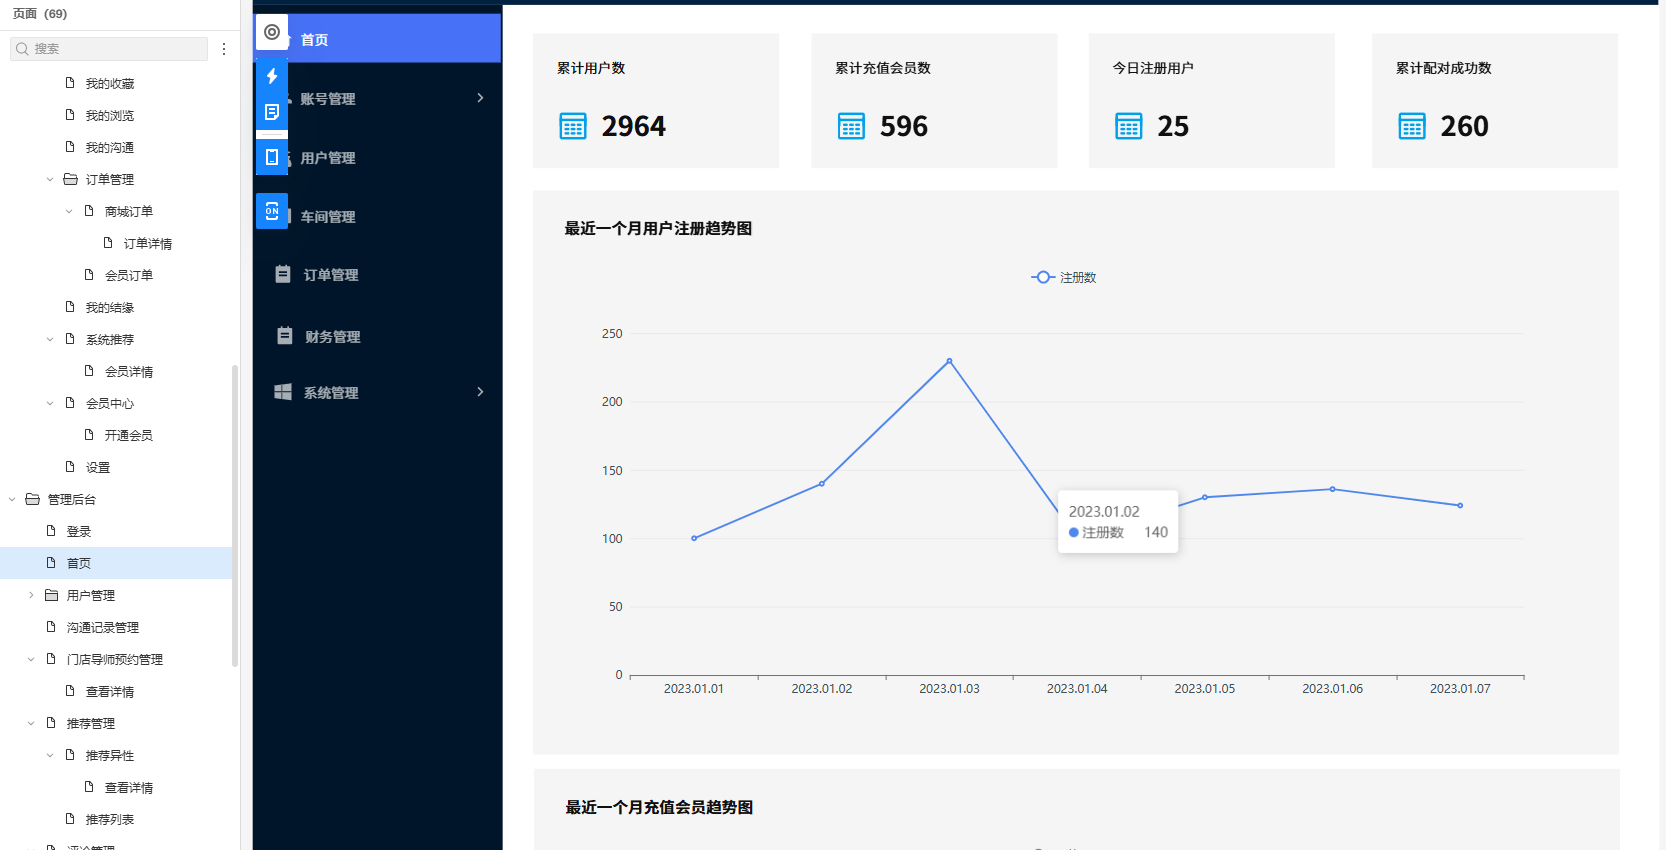Open the 沟通记录管理 page
Image resolution: width=1666 pixels, height=850 pixels.
[102, 628]
